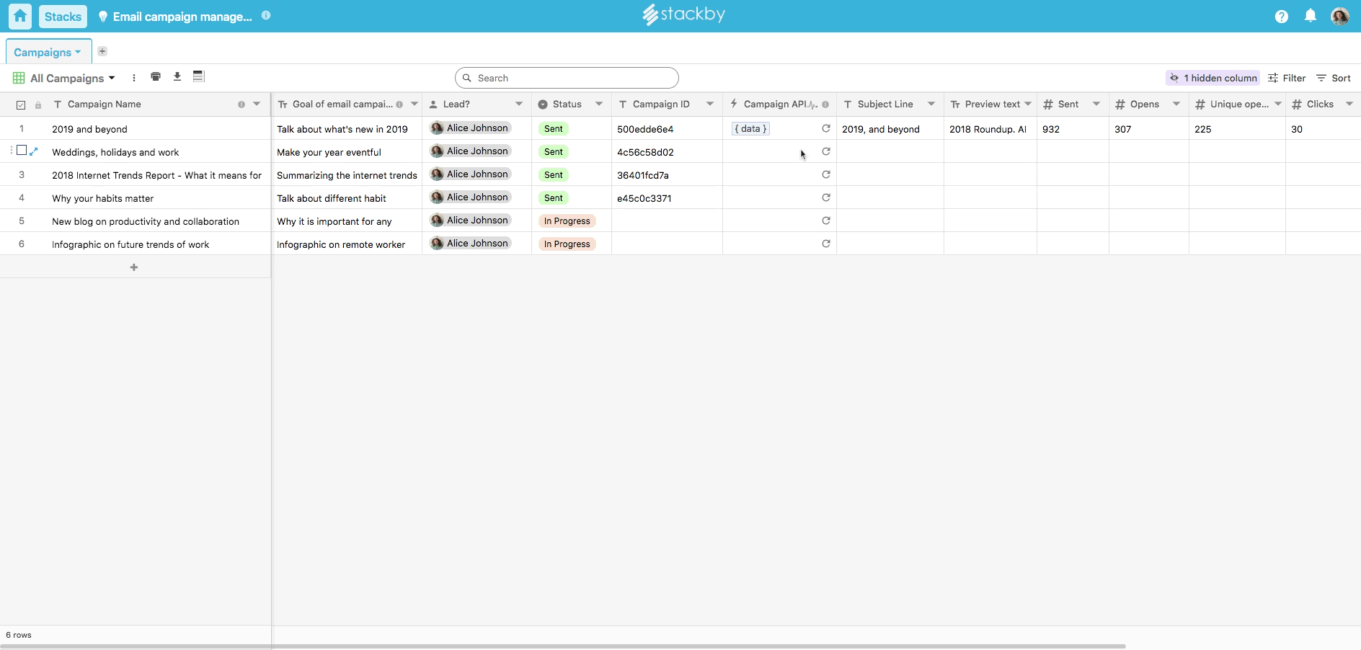Image resolution: width=1361 pixels, height=650 pixels.
Task: Refresh Campaign API for row 1
Action: coord(826,129)
